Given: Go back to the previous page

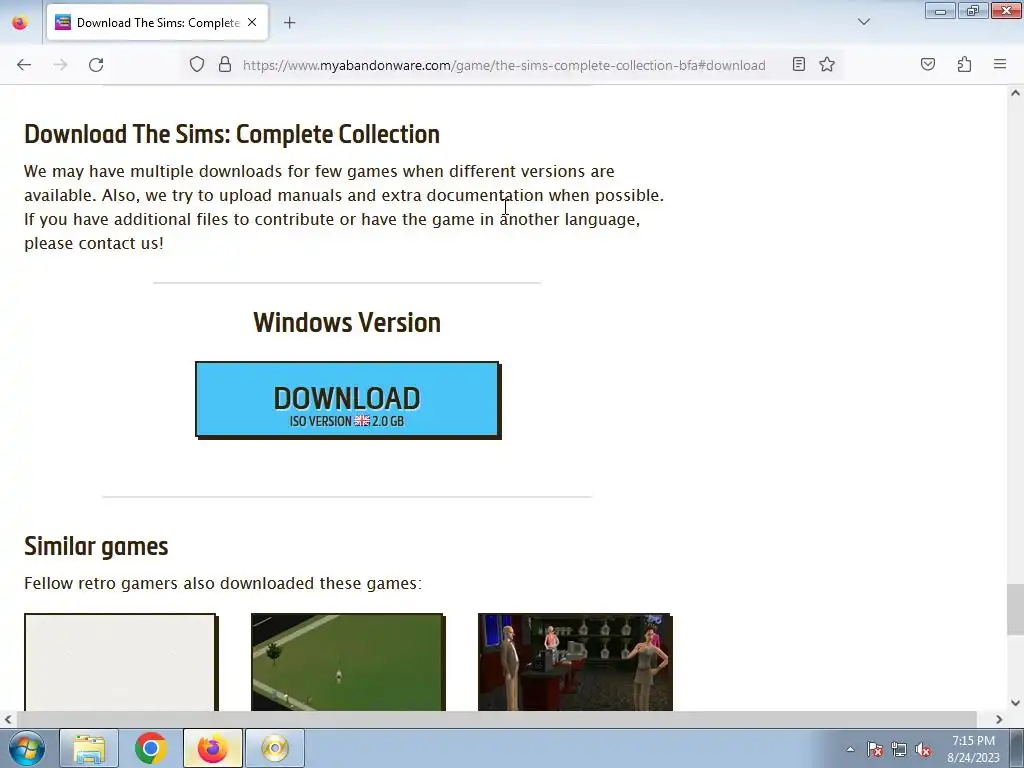Looking at the screenshot, I should point(24,65).
